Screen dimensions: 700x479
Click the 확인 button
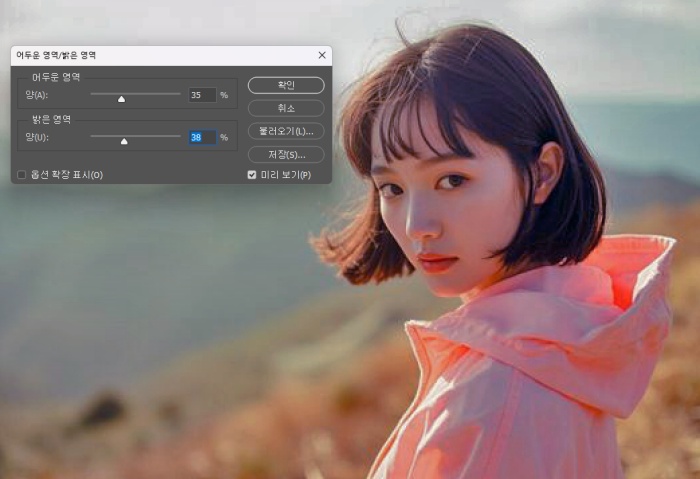coord(286,85)
